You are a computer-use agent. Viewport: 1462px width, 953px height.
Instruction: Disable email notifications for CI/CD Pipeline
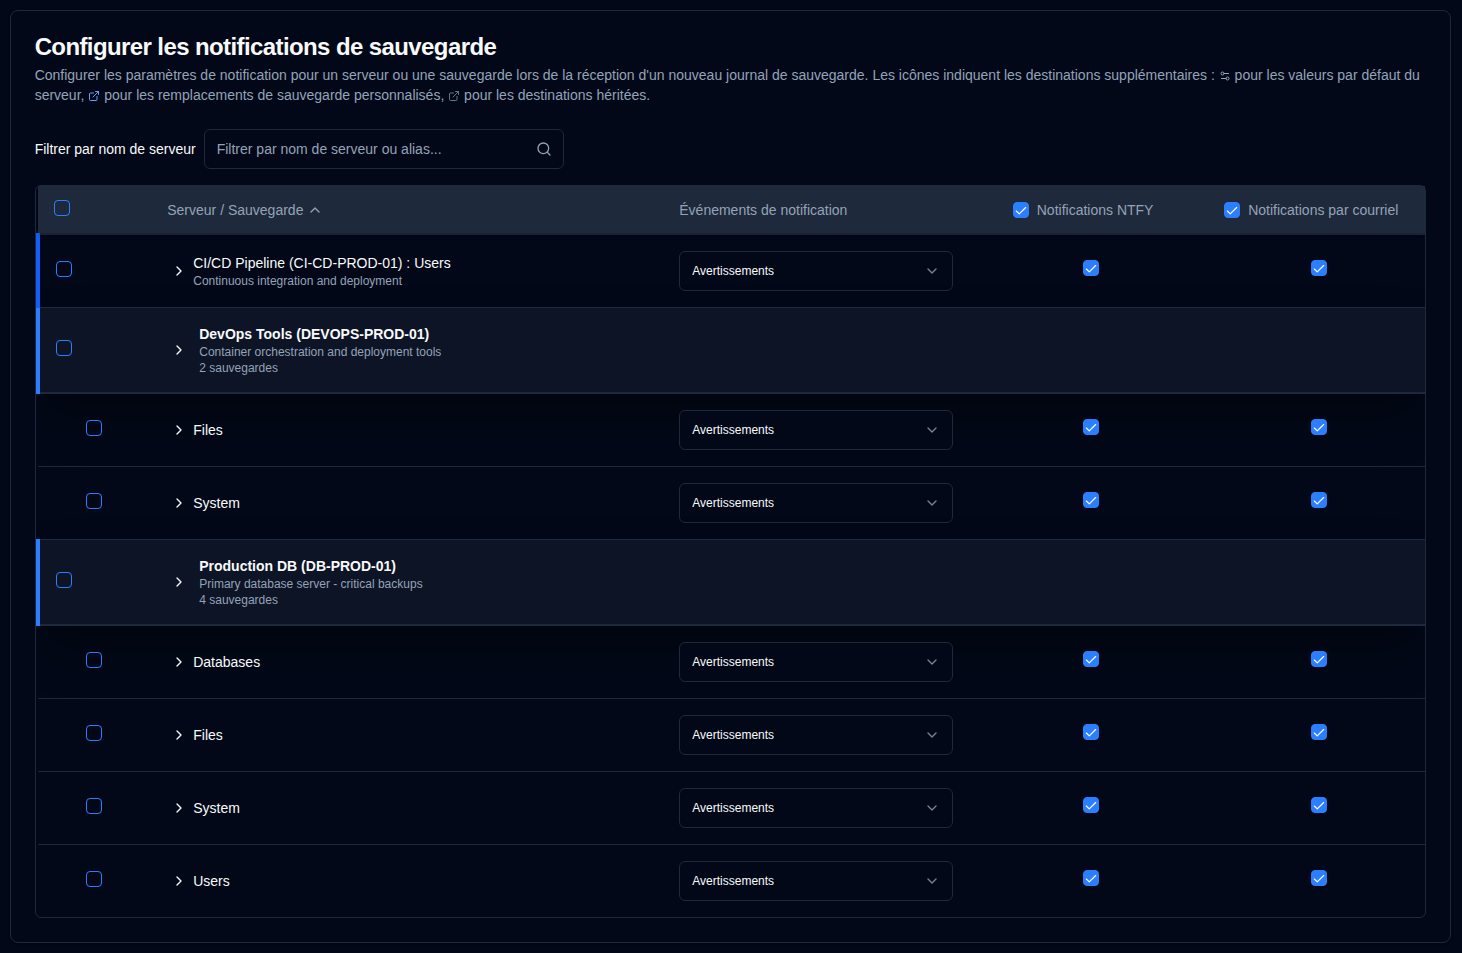(1319, 268)
